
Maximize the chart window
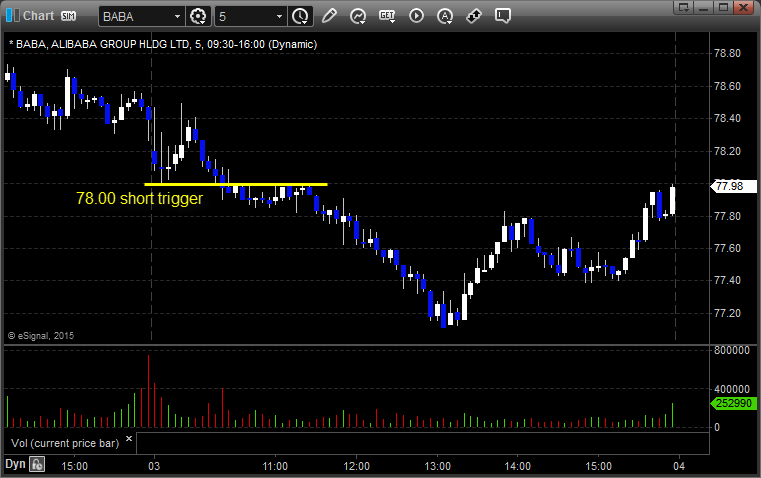click(x=723, y=7)
